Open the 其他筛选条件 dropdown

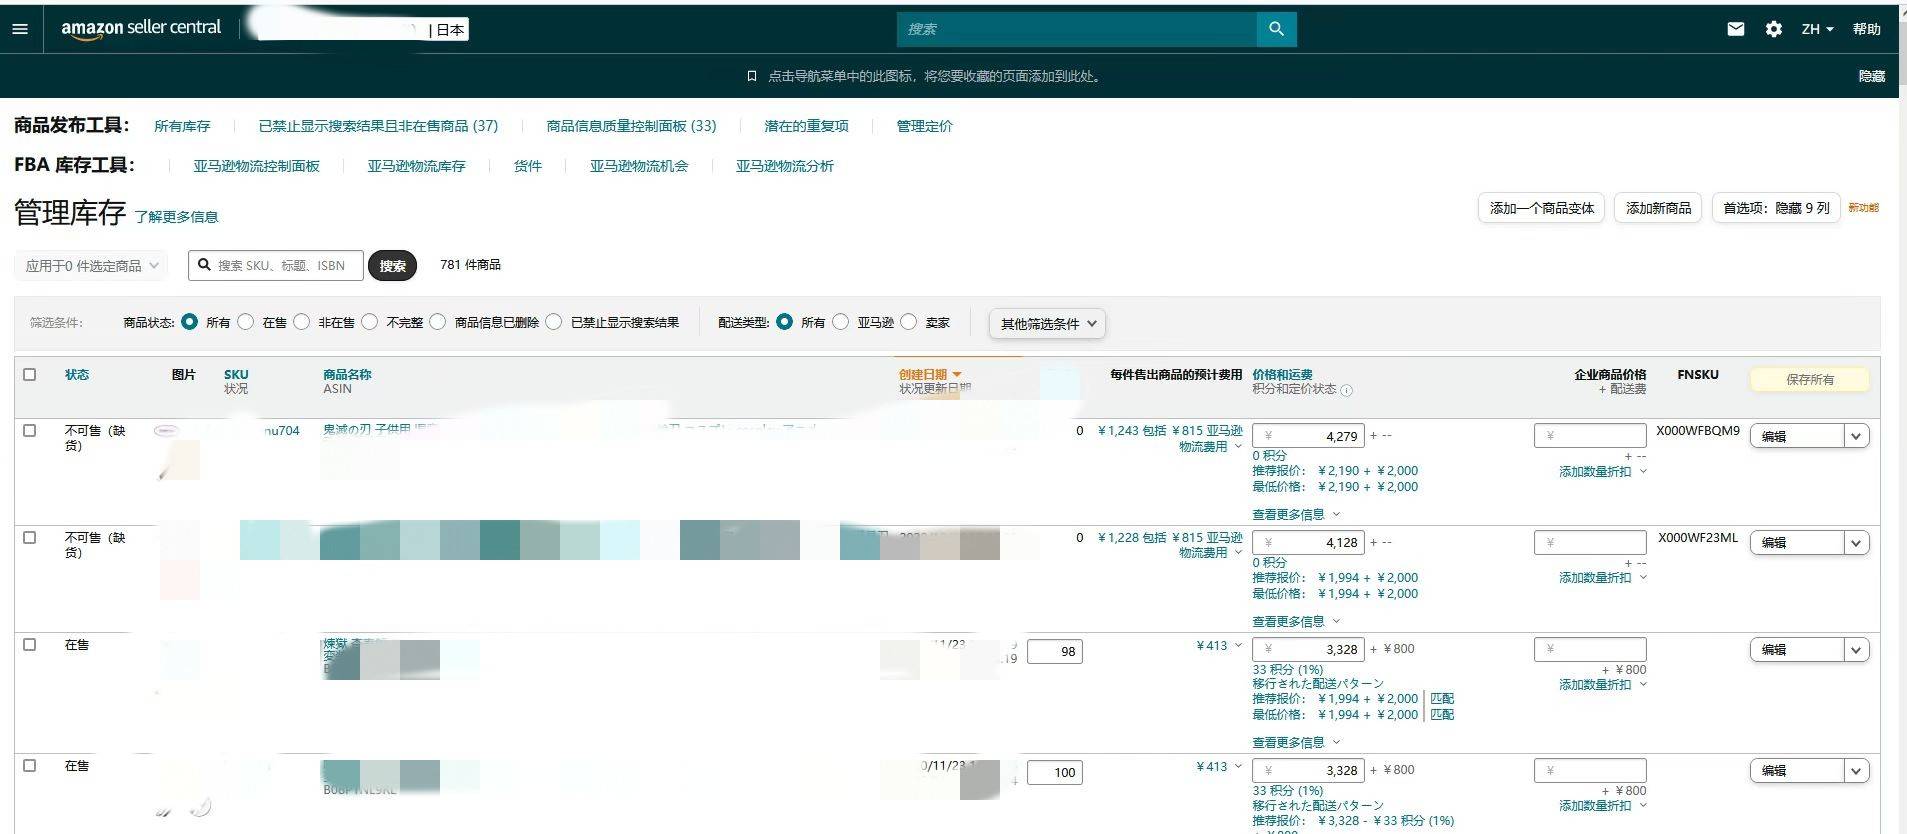[x=1047, y=323]
